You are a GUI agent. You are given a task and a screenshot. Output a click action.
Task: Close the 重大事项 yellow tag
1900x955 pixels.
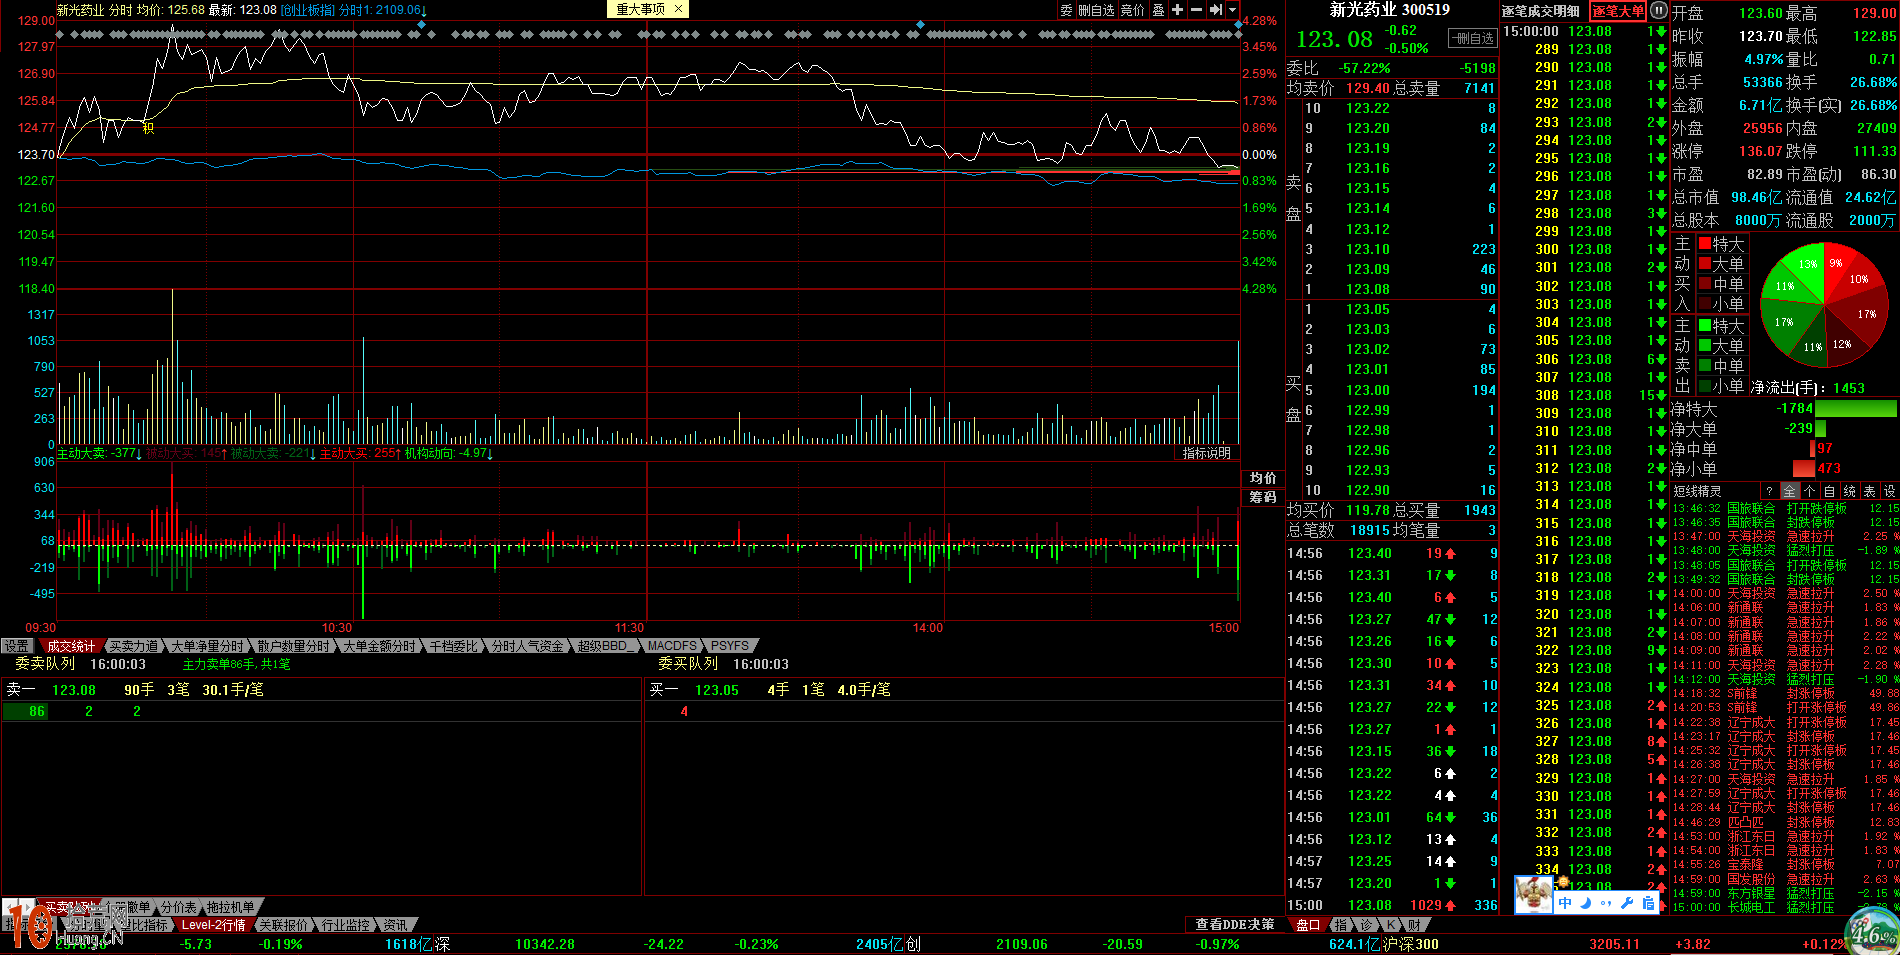tap(678, 9)
